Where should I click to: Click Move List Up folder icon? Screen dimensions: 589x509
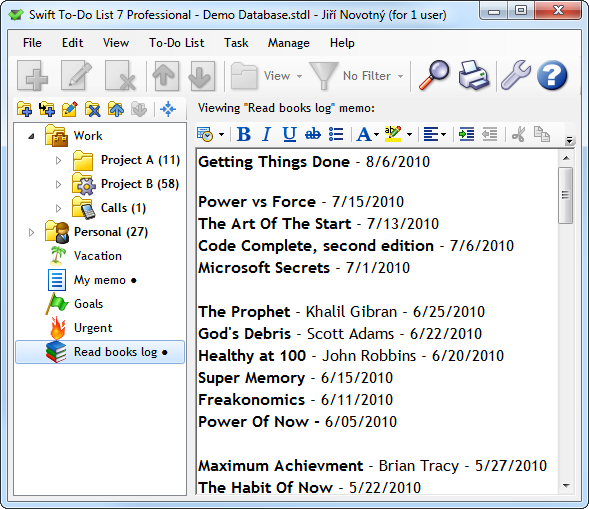coord(116,109)
